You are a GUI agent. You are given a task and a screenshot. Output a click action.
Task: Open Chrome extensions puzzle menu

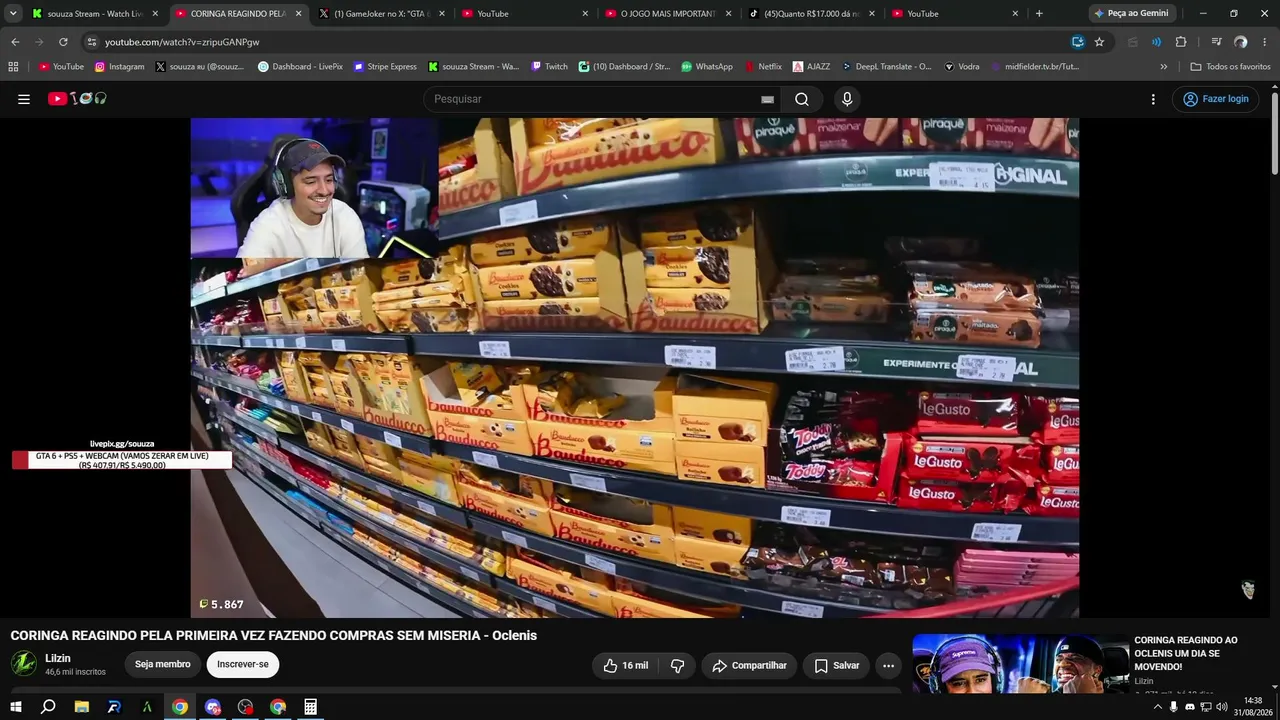pyautogui.click(x=1181, y=42)
